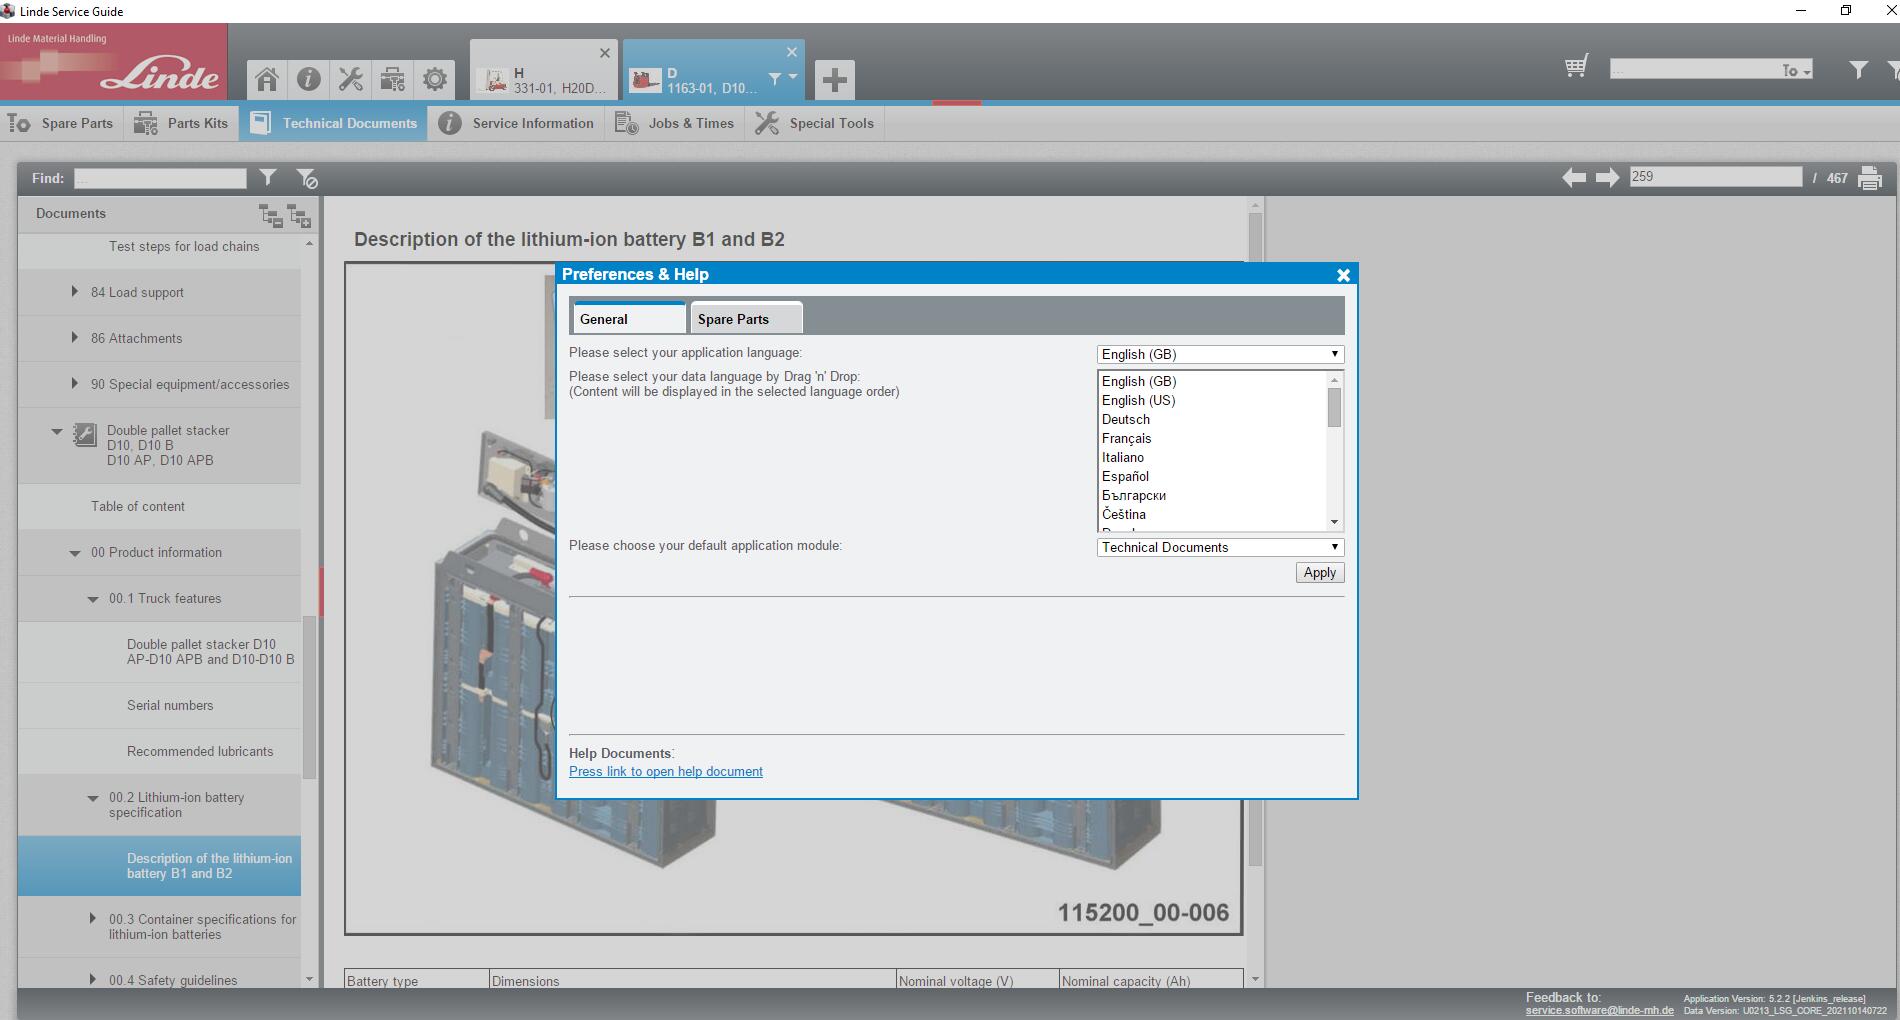Apply the Find filter funnel
Image resolution: width=1900 pixels, height=1020 pixels.
[268, 178]
